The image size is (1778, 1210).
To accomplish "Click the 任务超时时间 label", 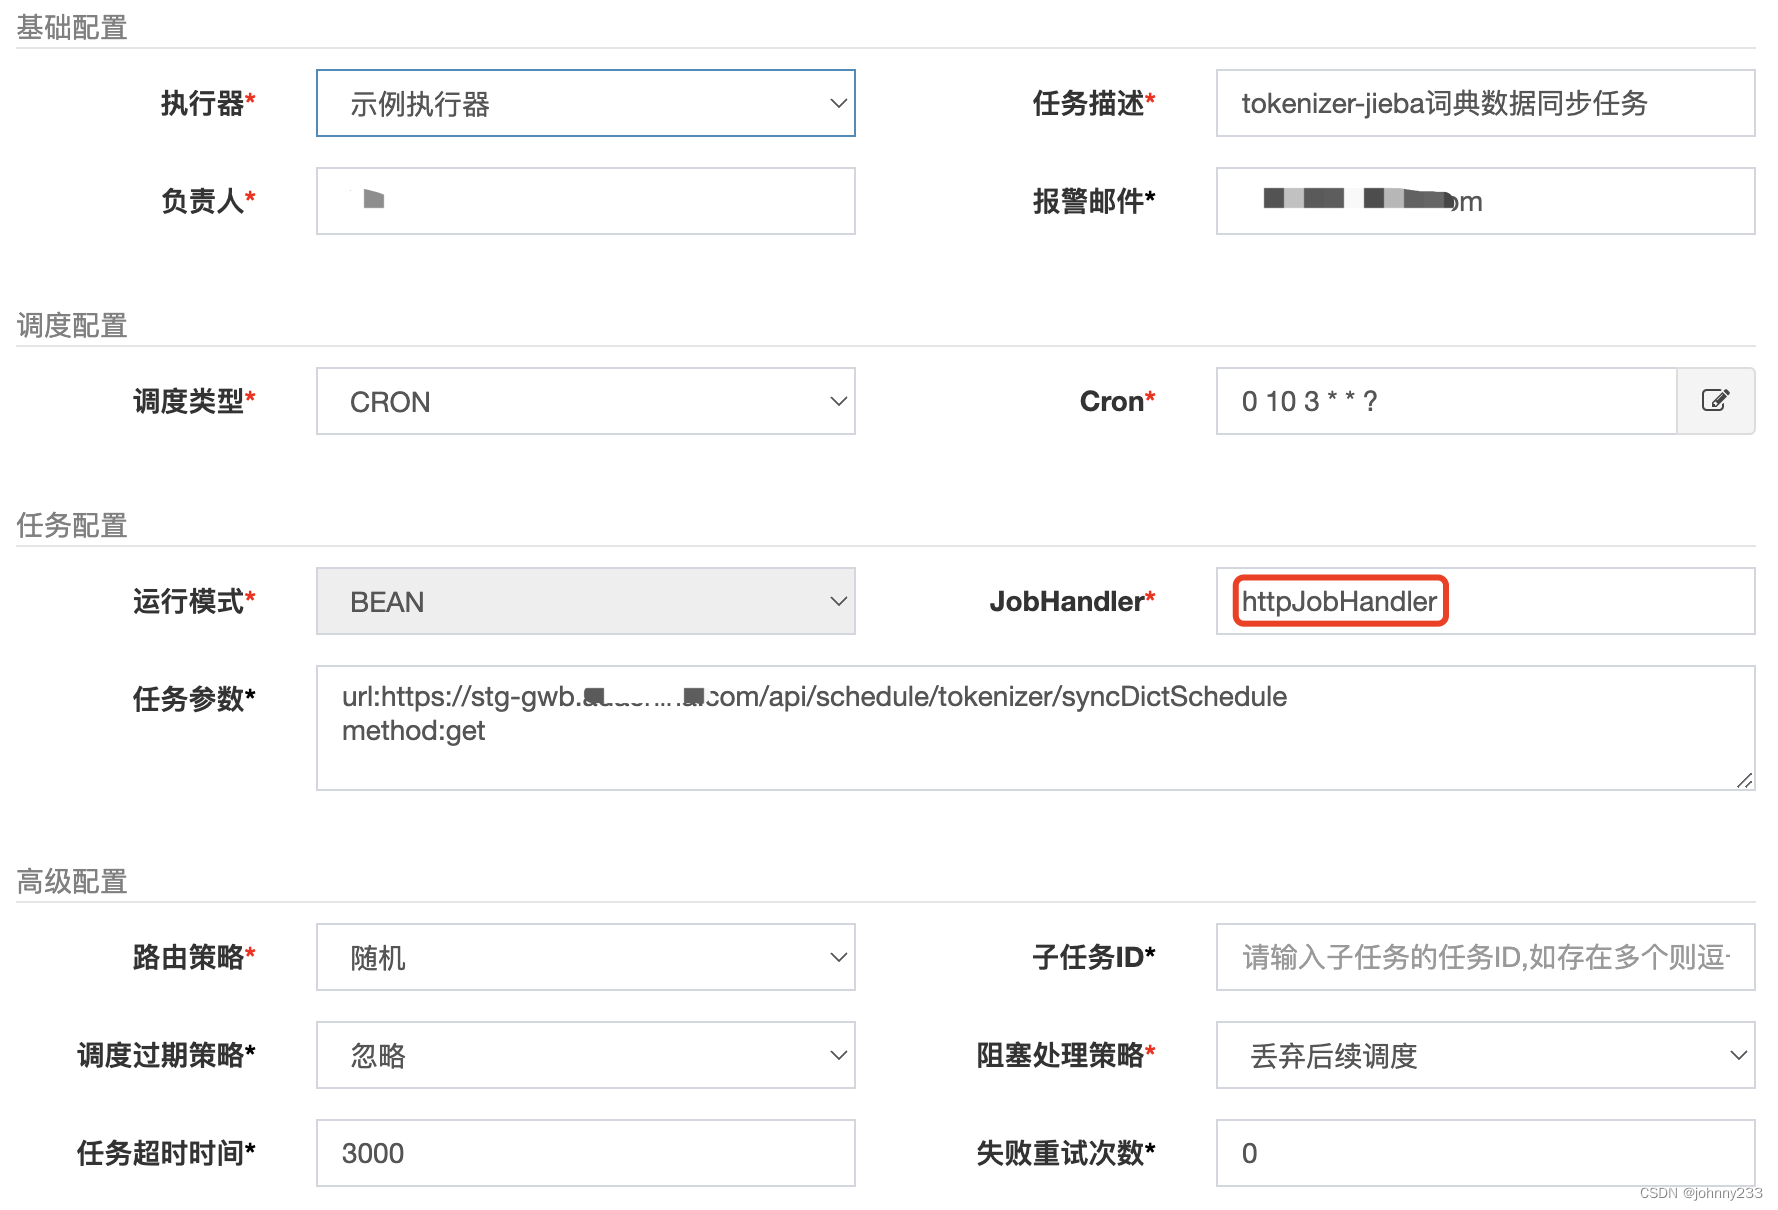I will point(166,1153).
